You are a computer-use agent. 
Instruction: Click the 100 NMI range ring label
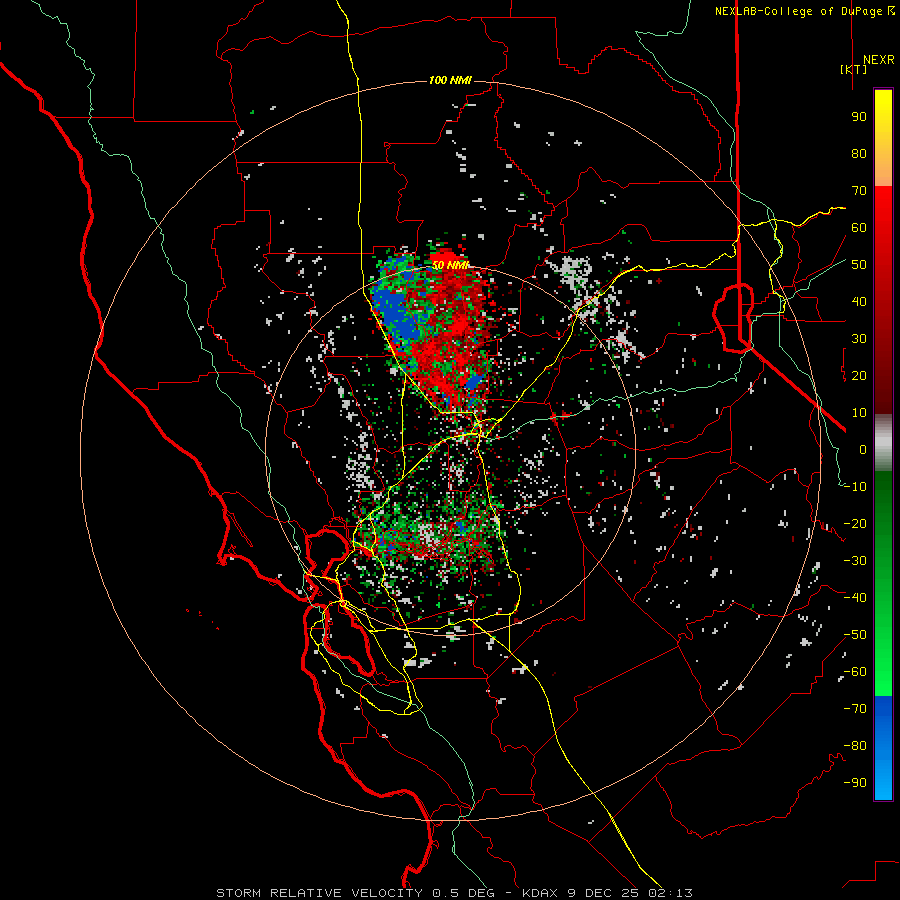[x=450, y=80]
